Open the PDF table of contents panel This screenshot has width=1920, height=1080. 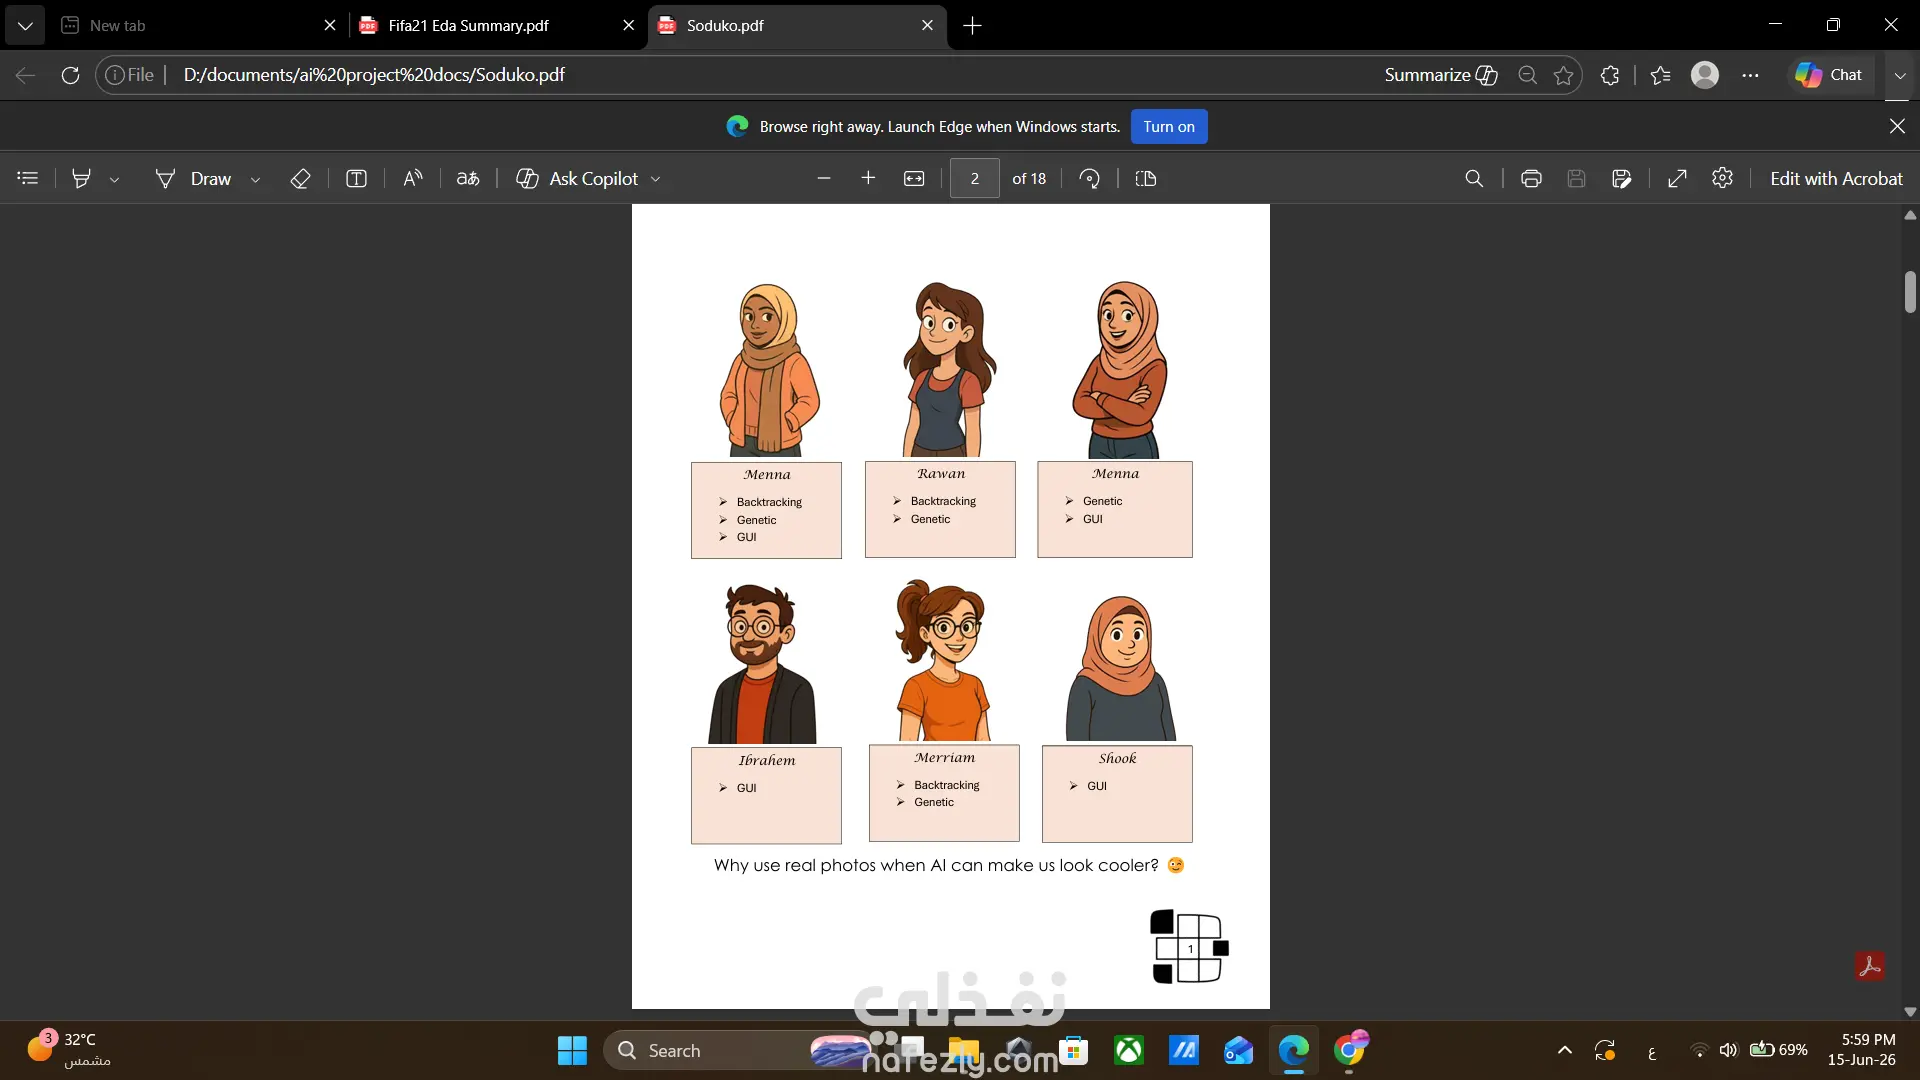pos(28,178)
